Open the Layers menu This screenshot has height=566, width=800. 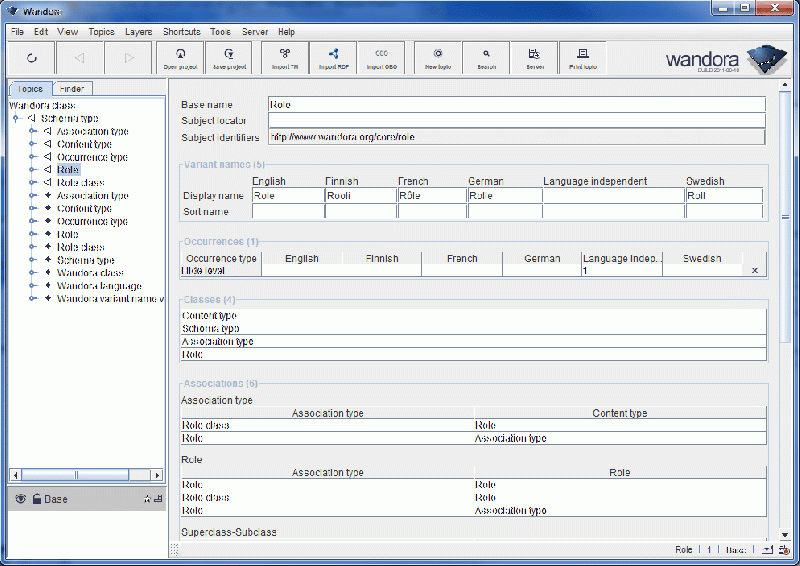(138, 32)
